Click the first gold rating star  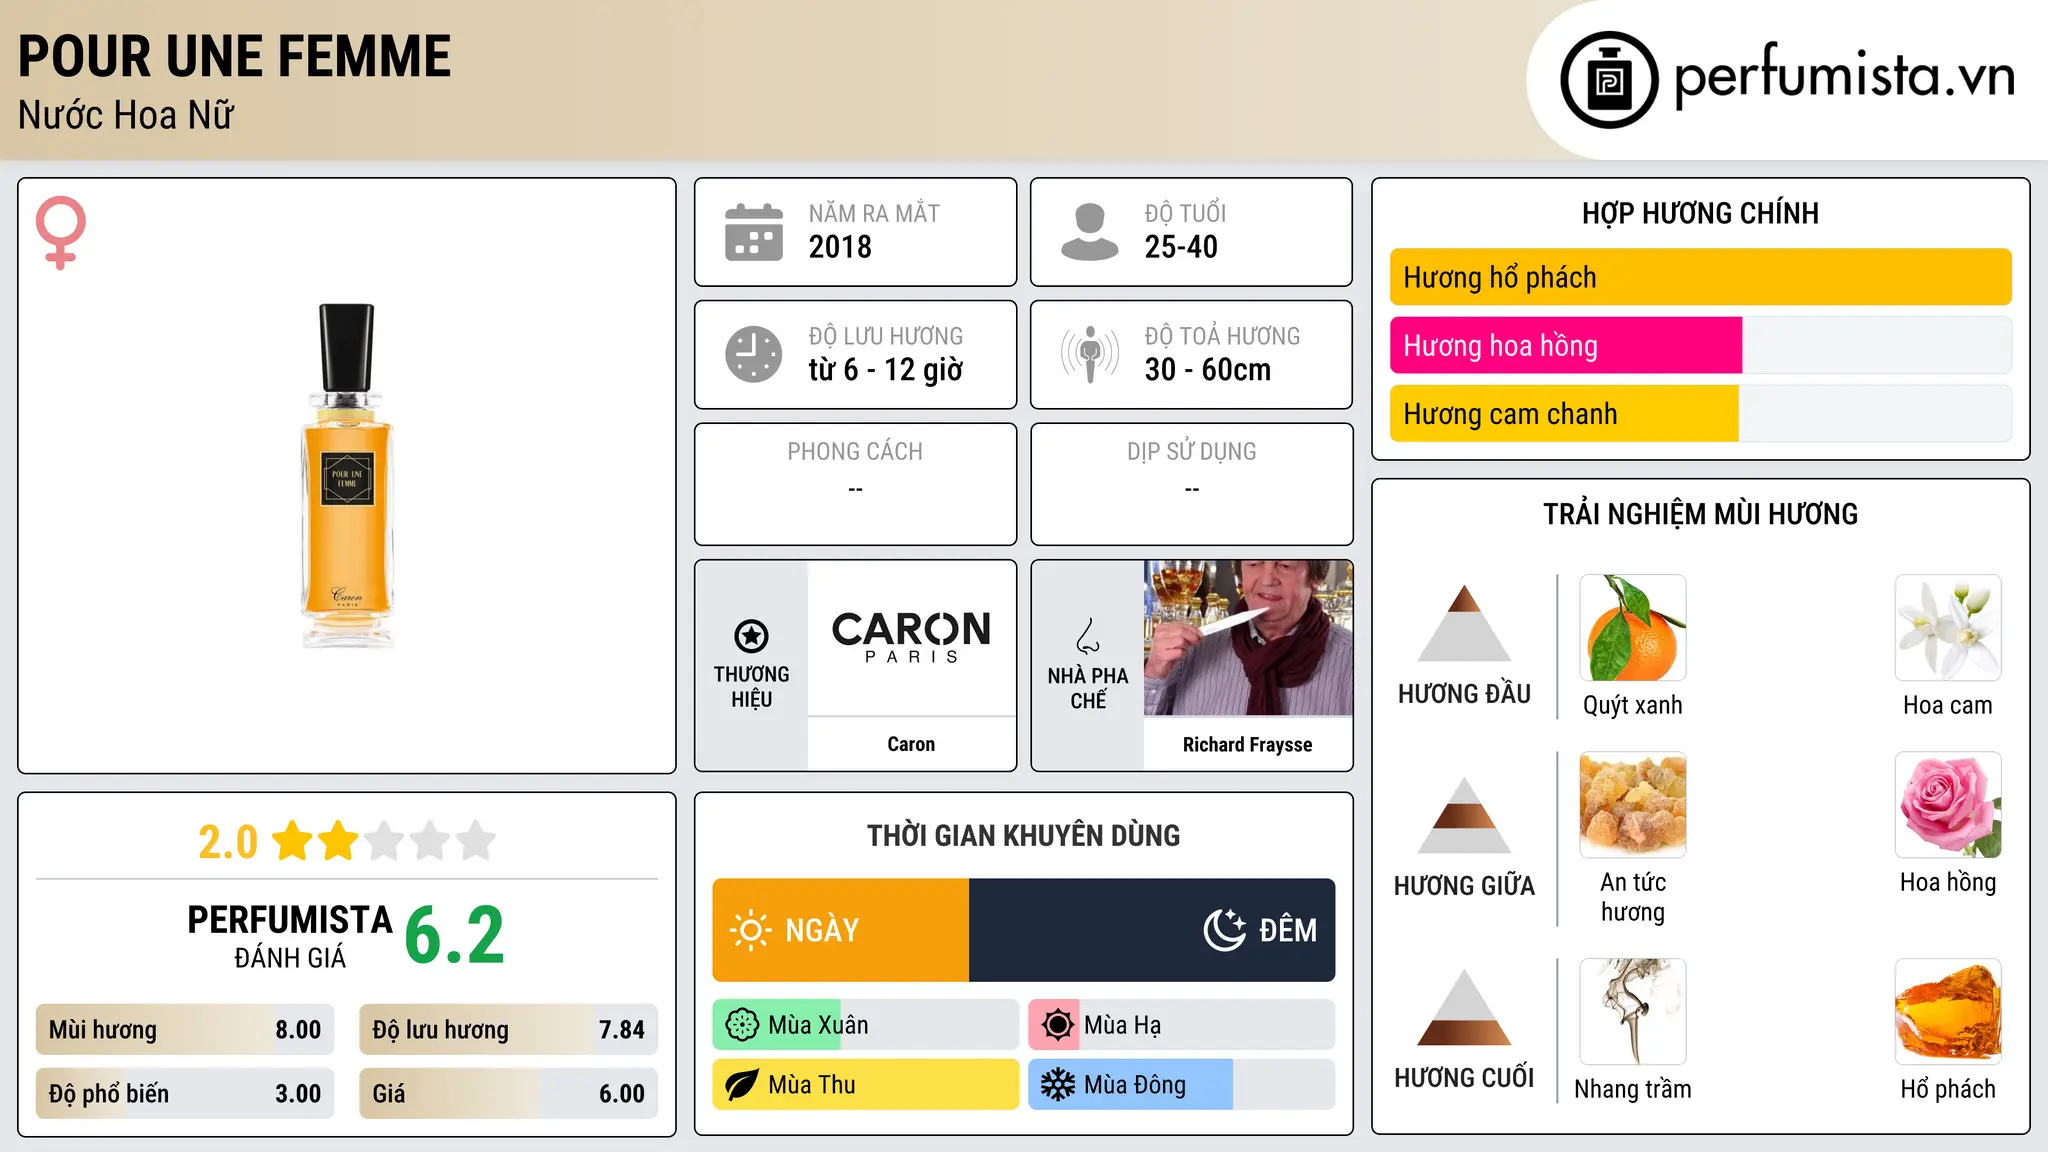click(x=293, y=841)
